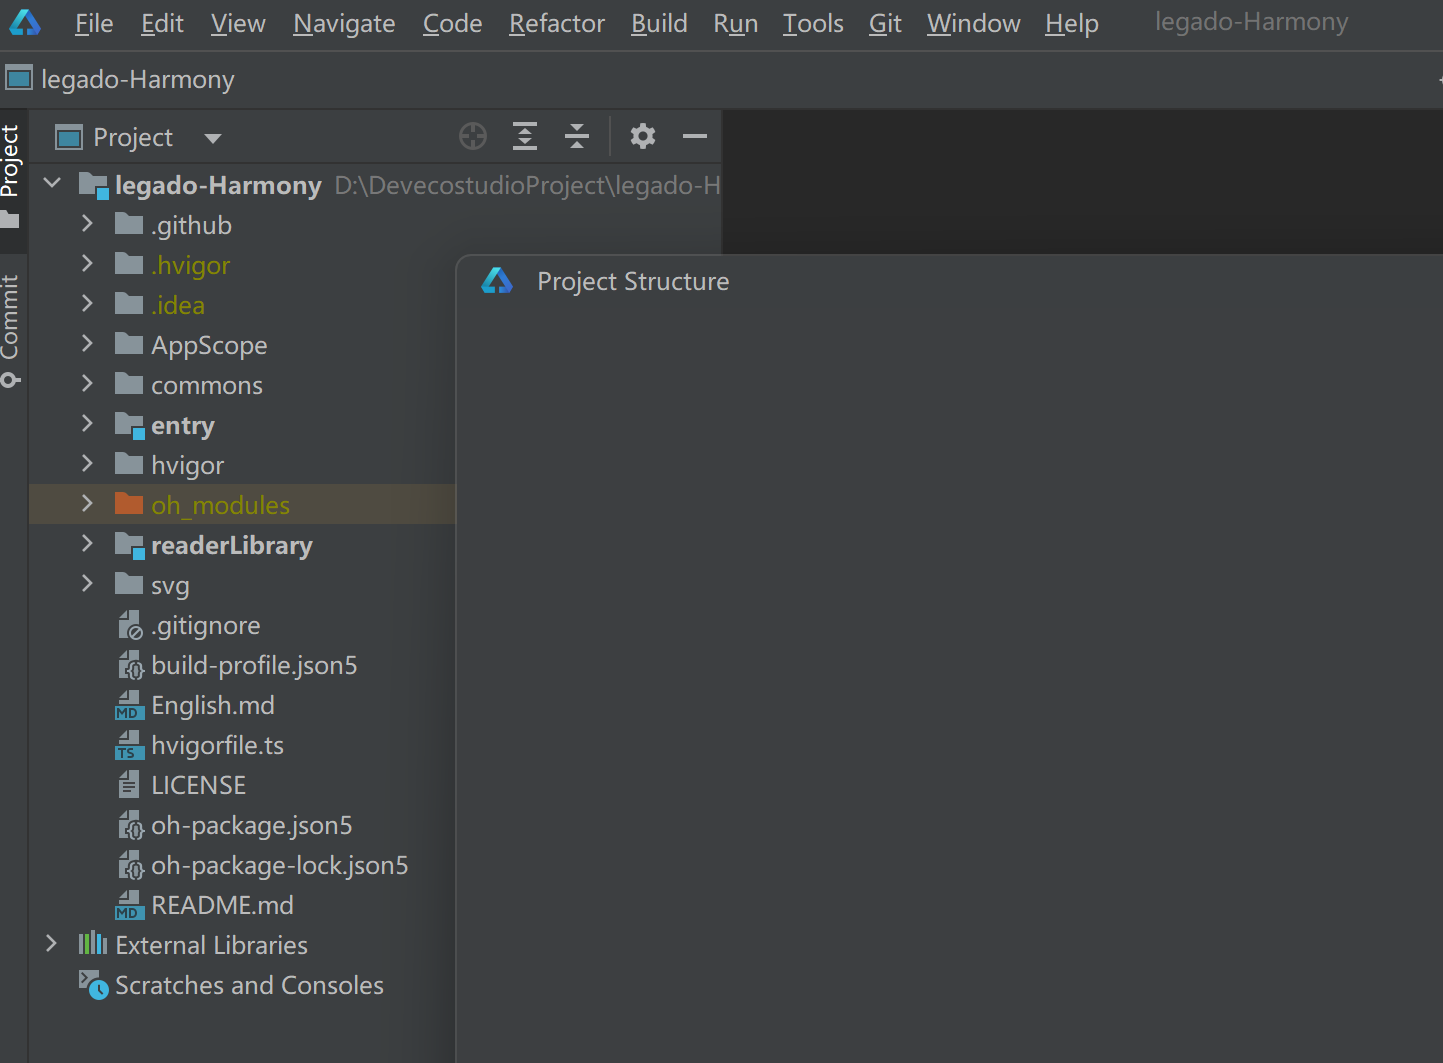
Task: Click the Project Structure dialog title
Action: coord(633,281)
